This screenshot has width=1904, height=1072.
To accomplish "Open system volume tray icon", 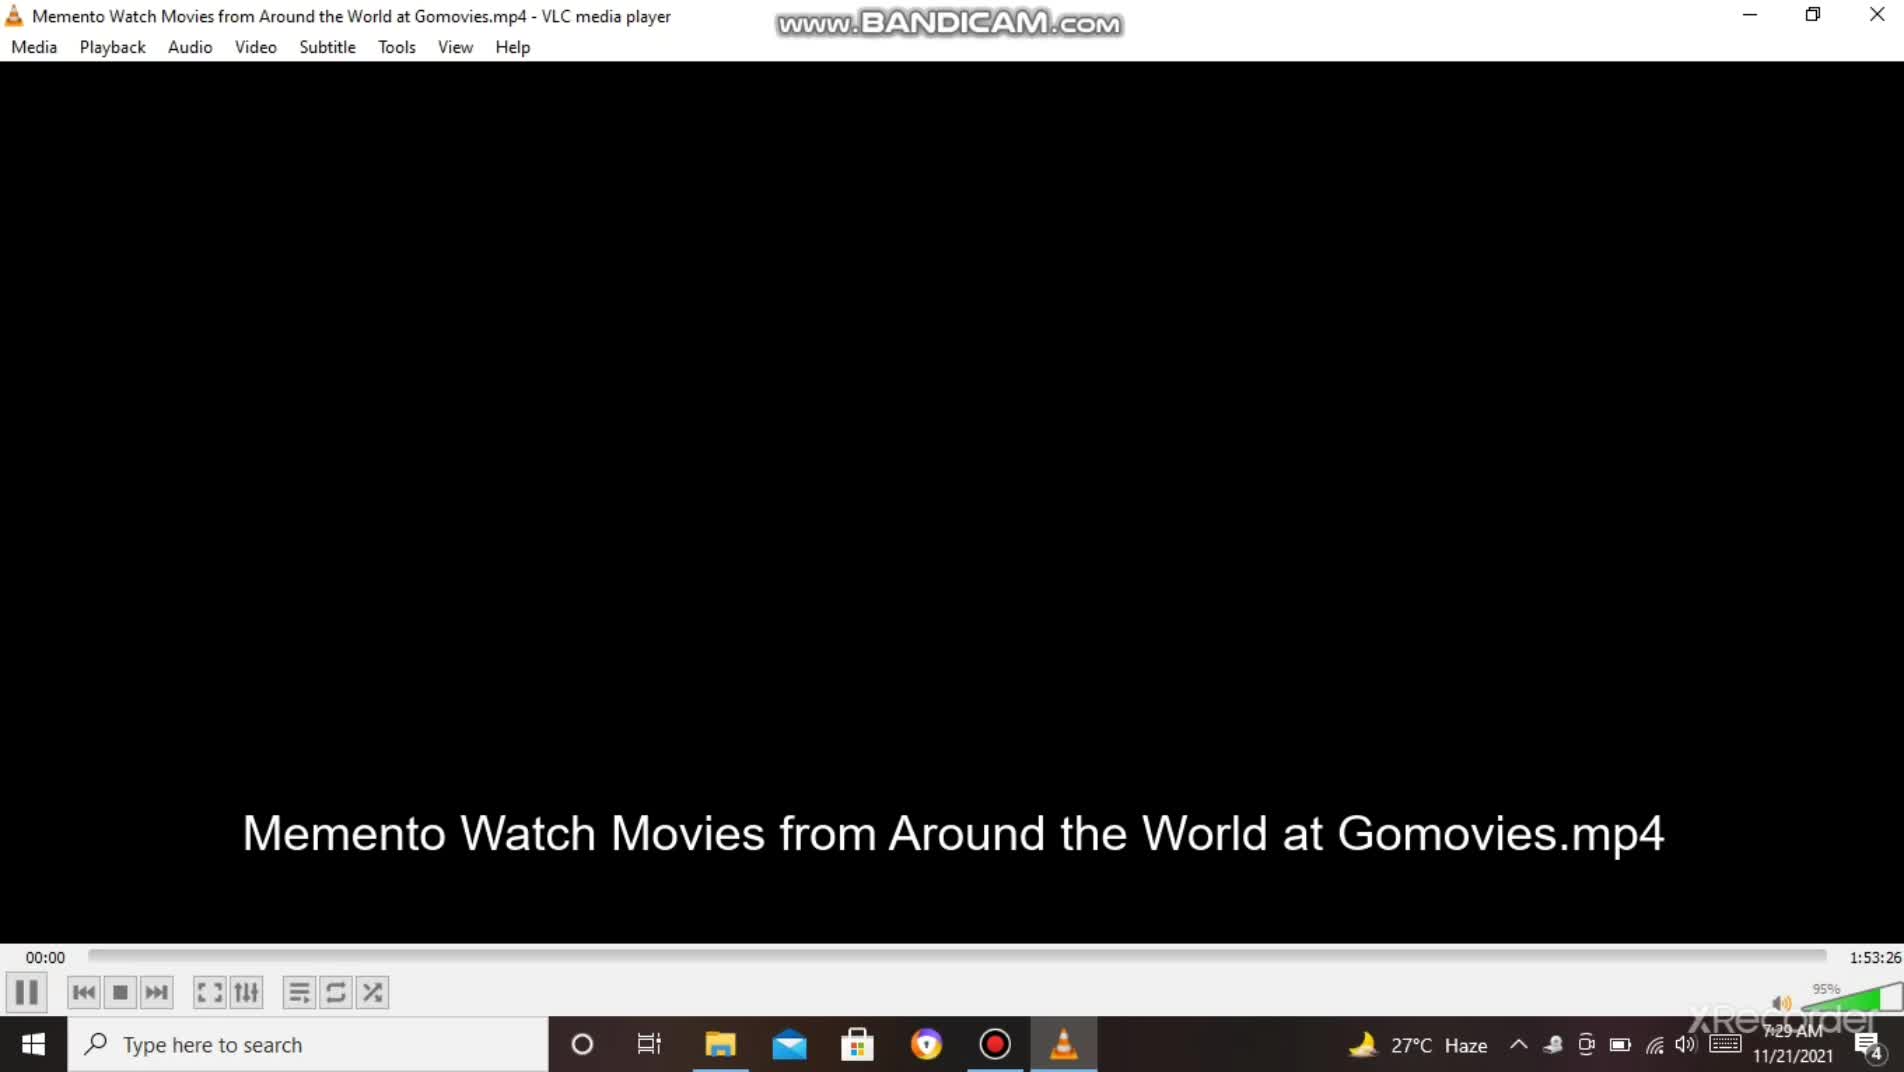I will tap(1686, 1045).
